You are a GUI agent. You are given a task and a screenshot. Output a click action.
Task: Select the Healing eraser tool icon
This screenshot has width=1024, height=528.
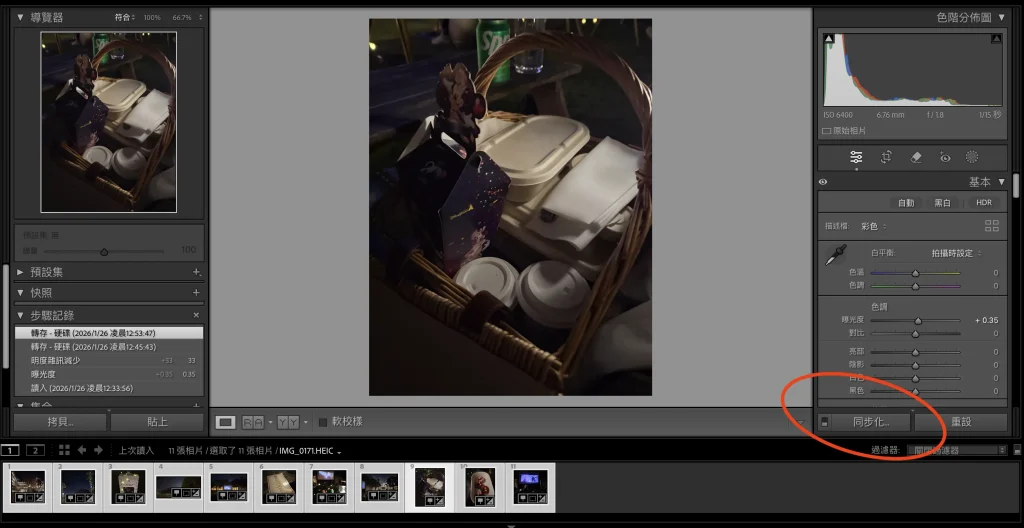(x=915, y=157)
